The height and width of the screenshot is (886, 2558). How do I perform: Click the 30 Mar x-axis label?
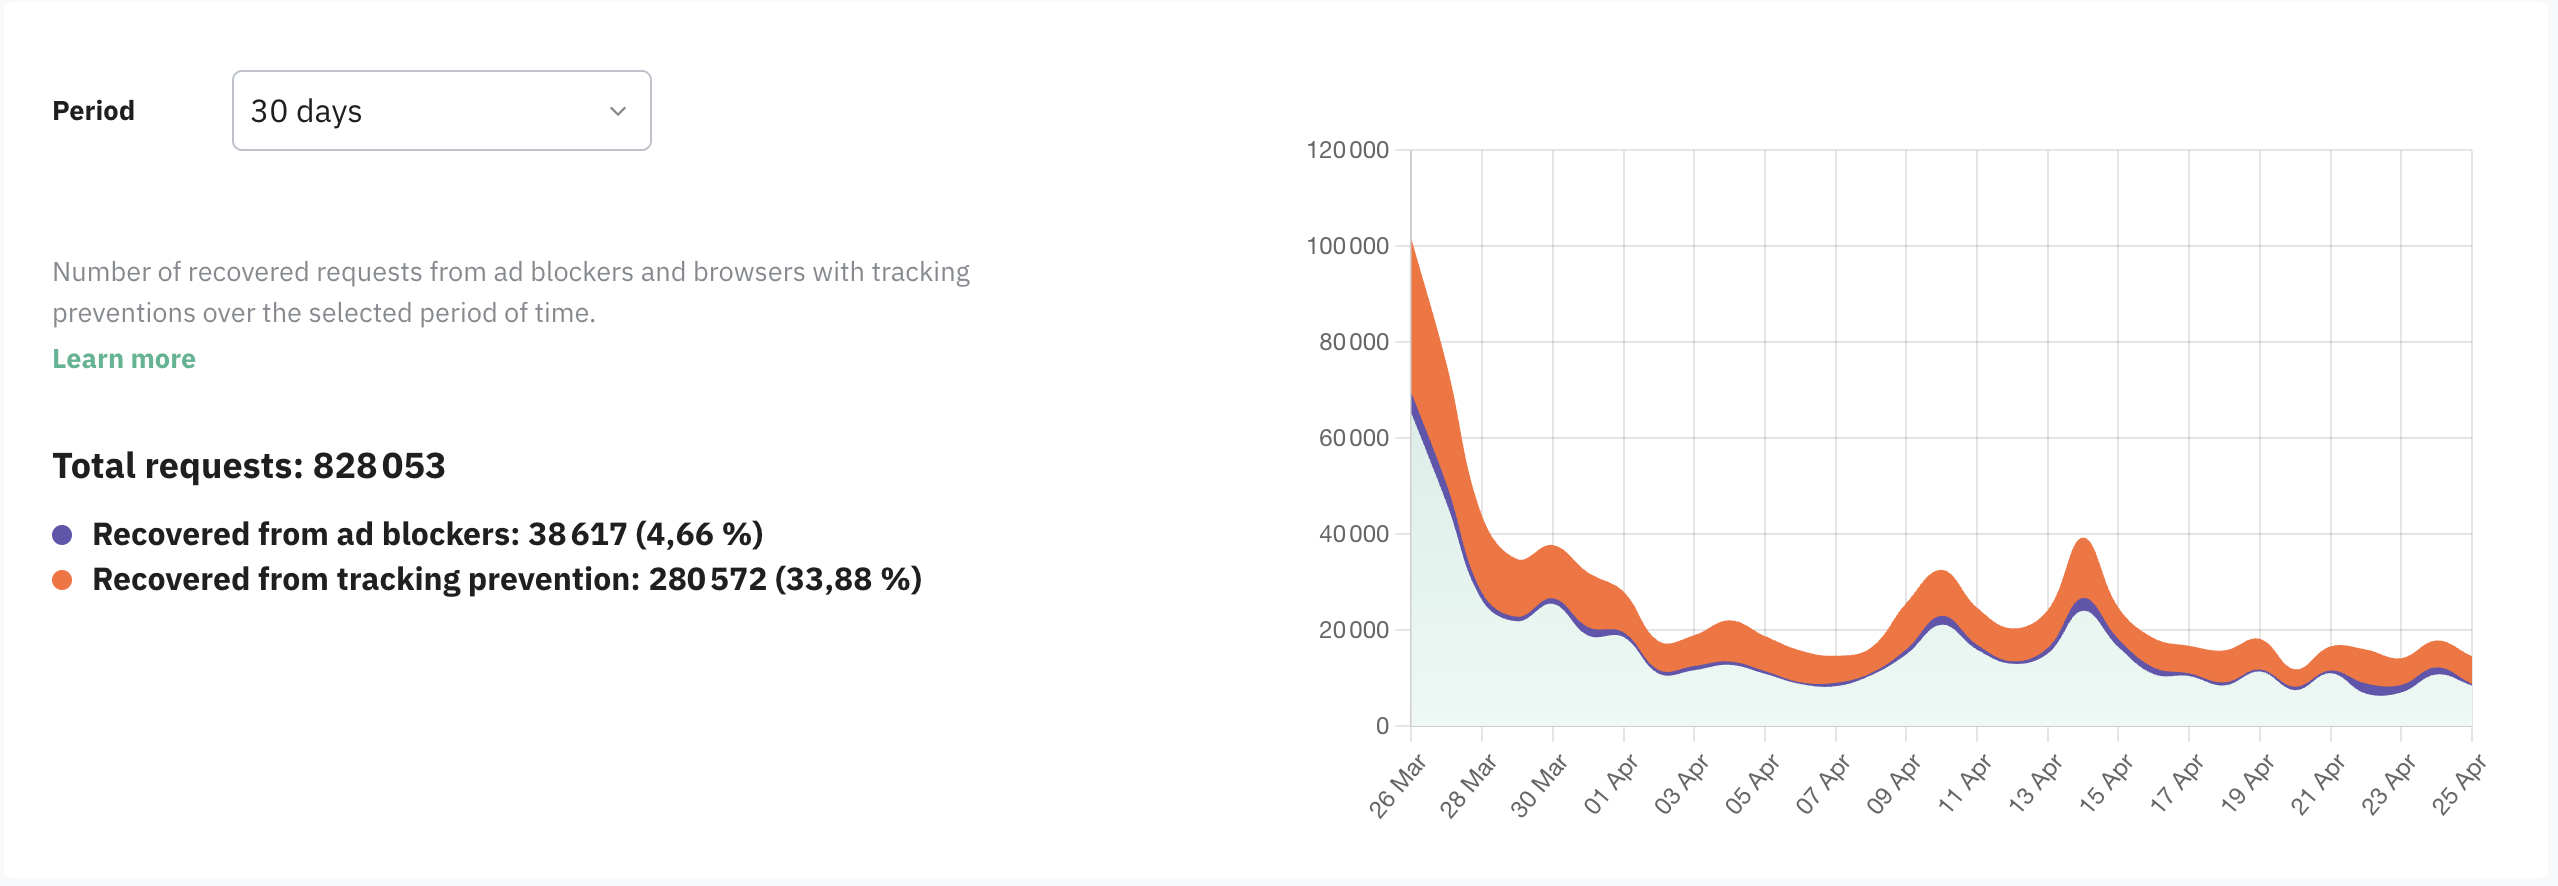(1538, 788)
